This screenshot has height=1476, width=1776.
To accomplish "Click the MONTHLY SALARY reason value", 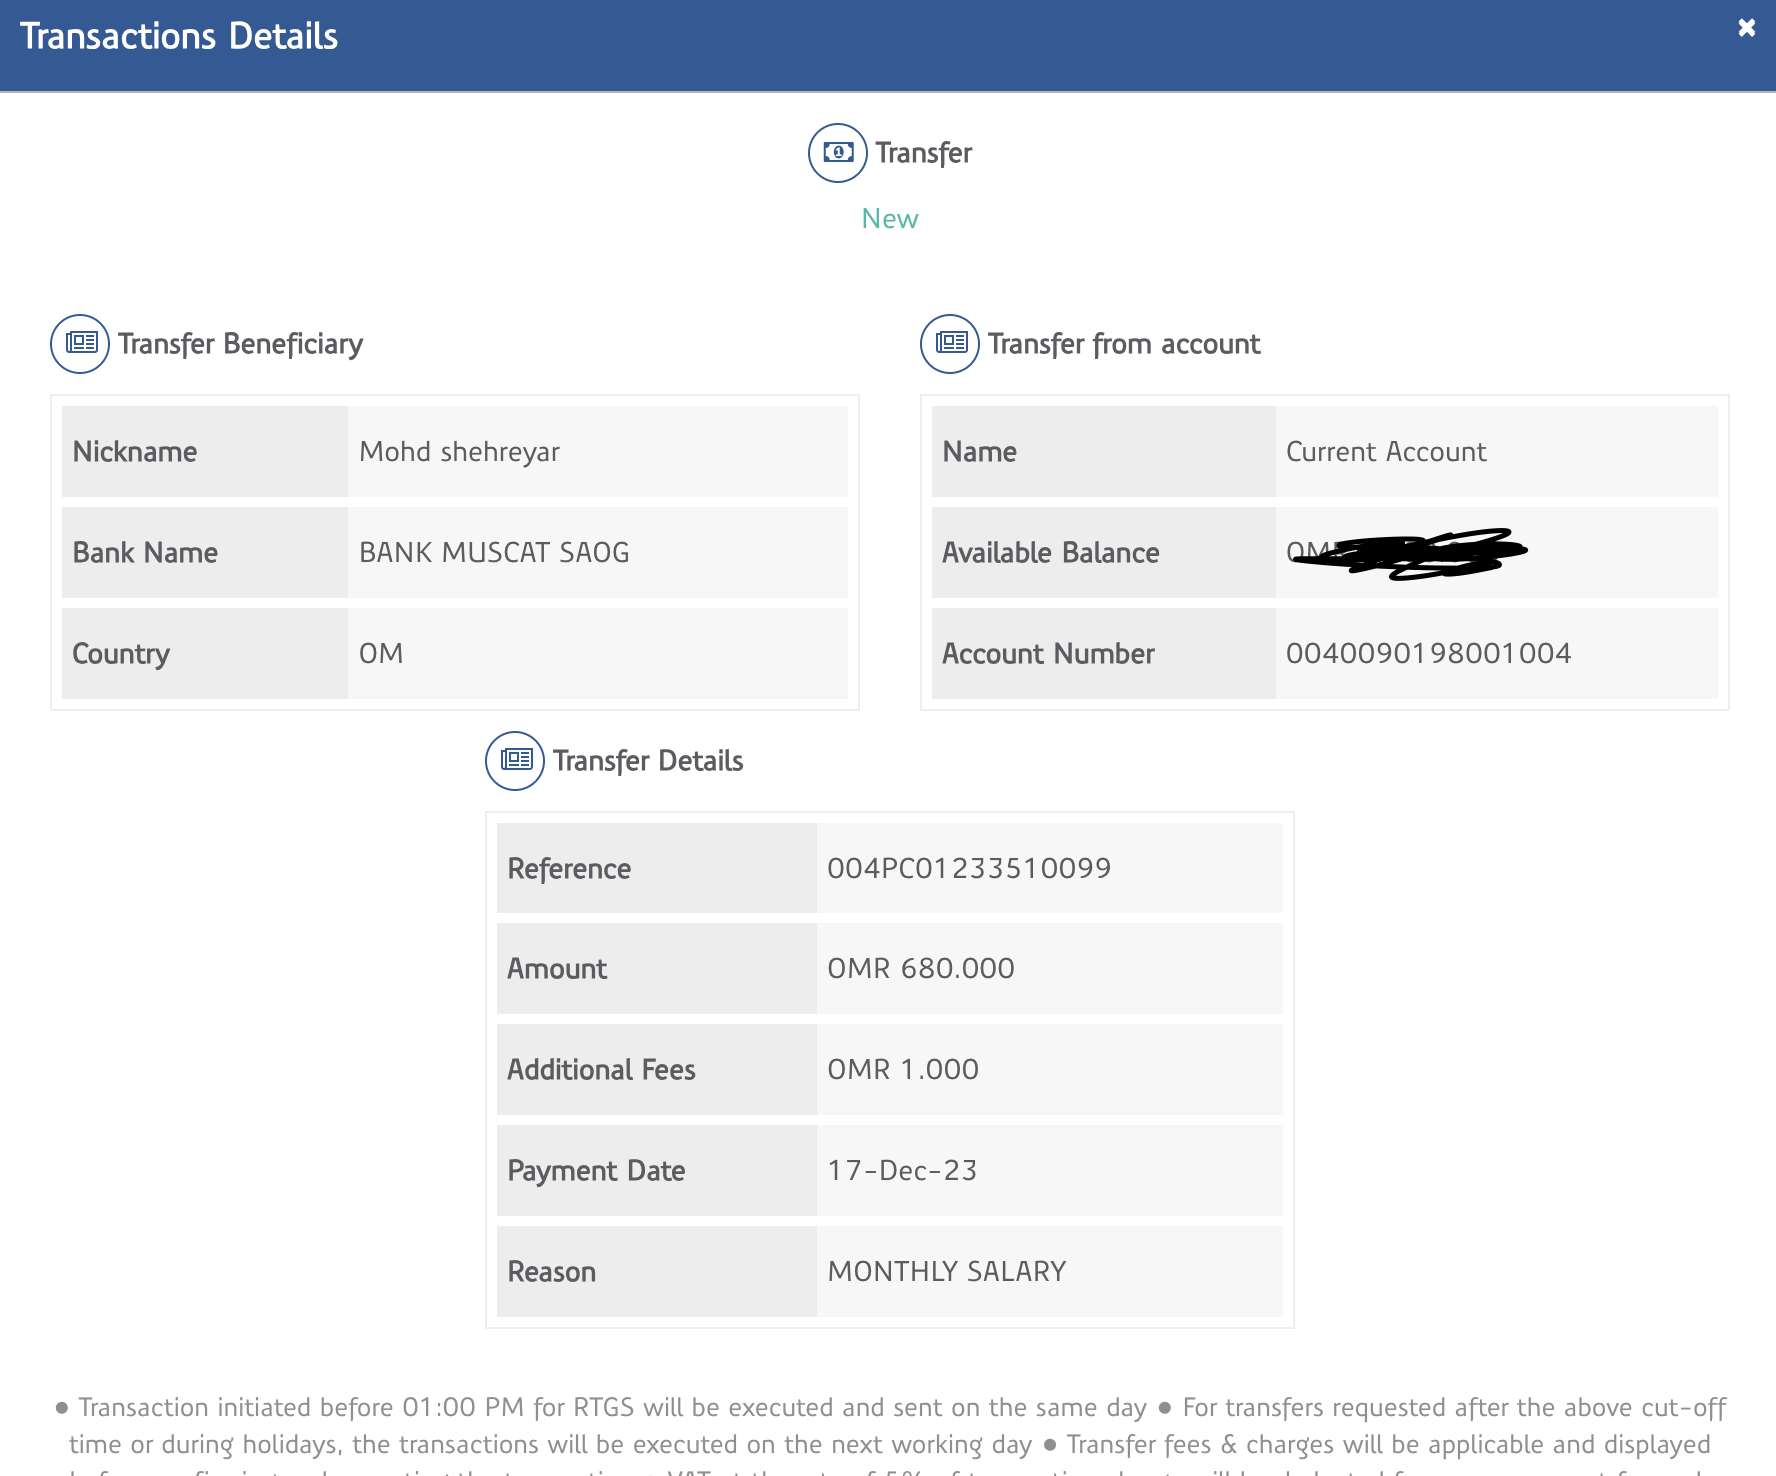I will point(946,1272).
